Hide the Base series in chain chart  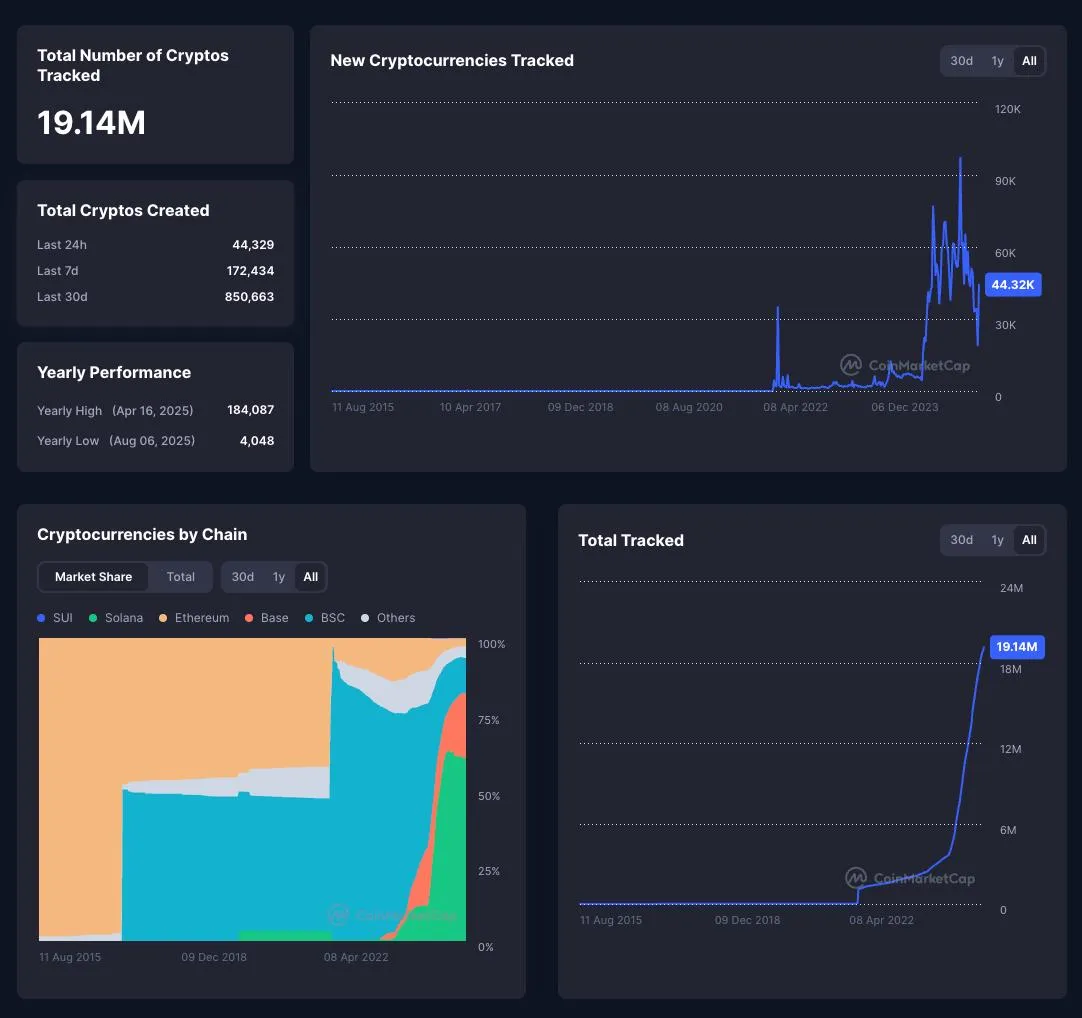[266, 618]
